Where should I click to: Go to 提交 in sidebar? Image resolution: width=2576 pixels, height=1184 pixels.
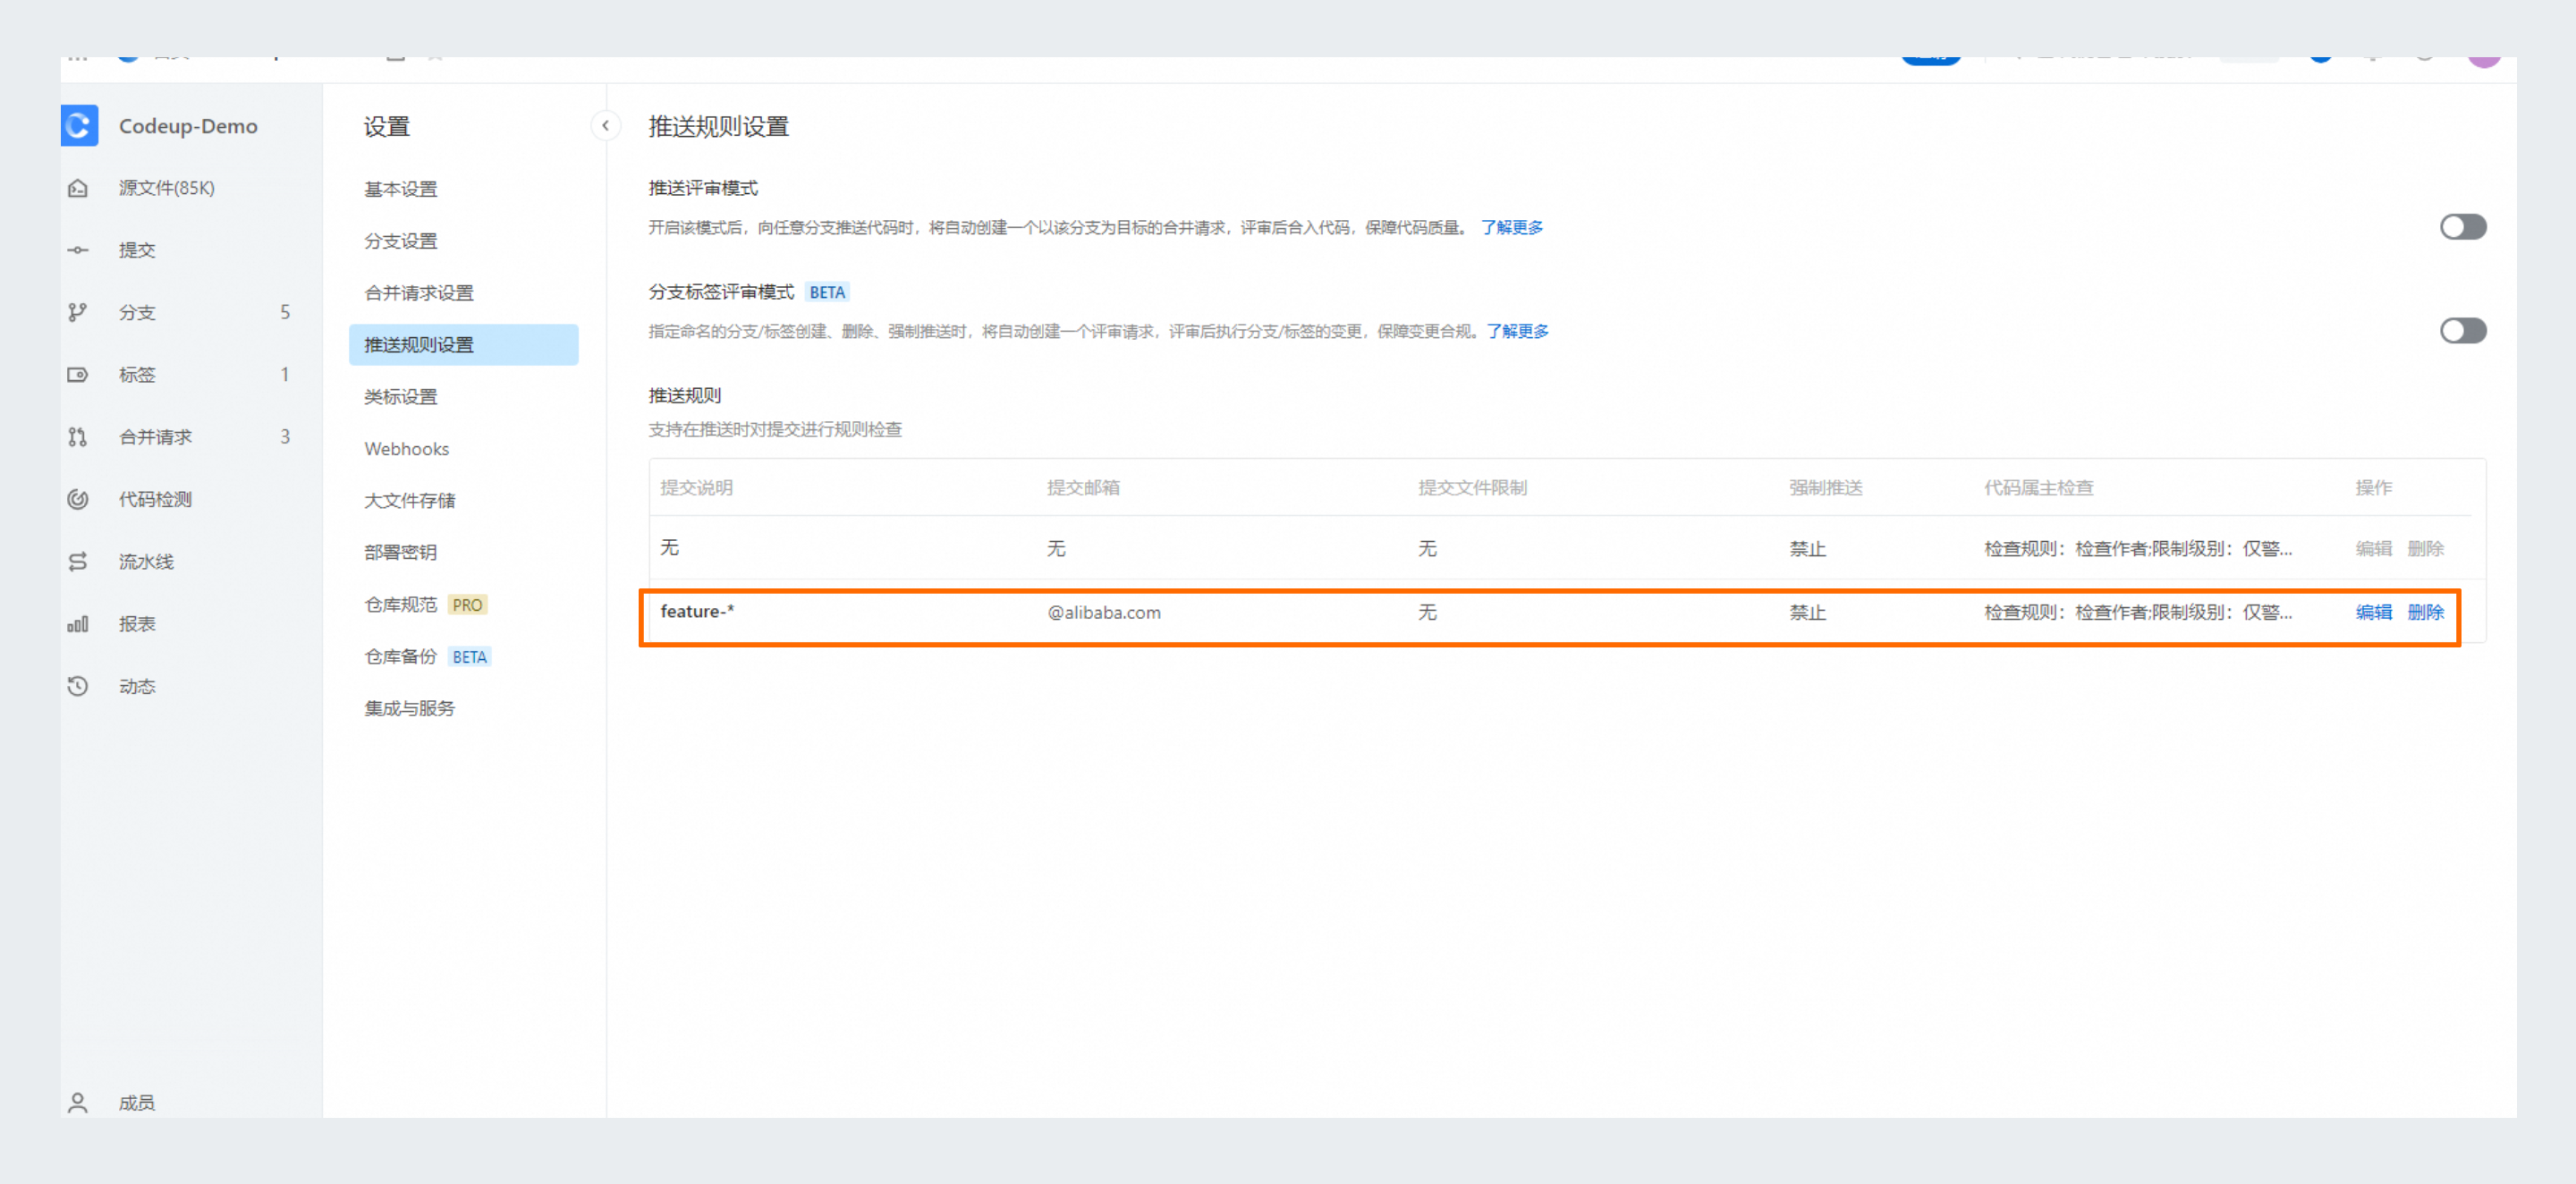pyautogui.click(x=137, y=250)
